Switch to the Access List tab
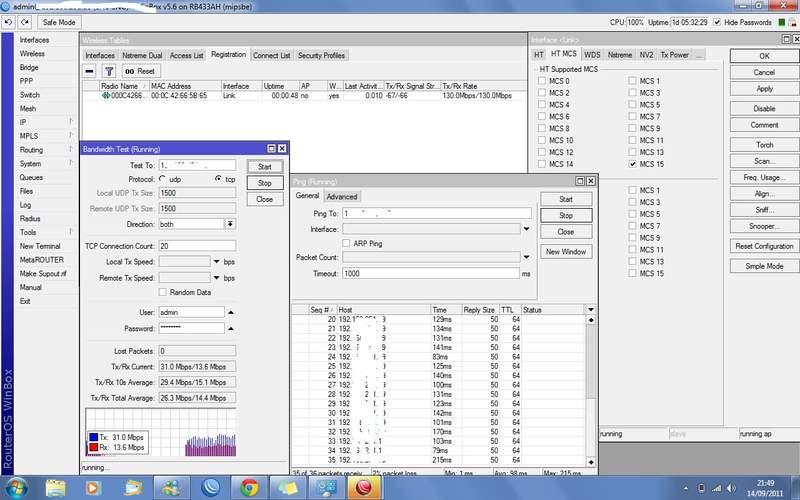 pos(186,56)
